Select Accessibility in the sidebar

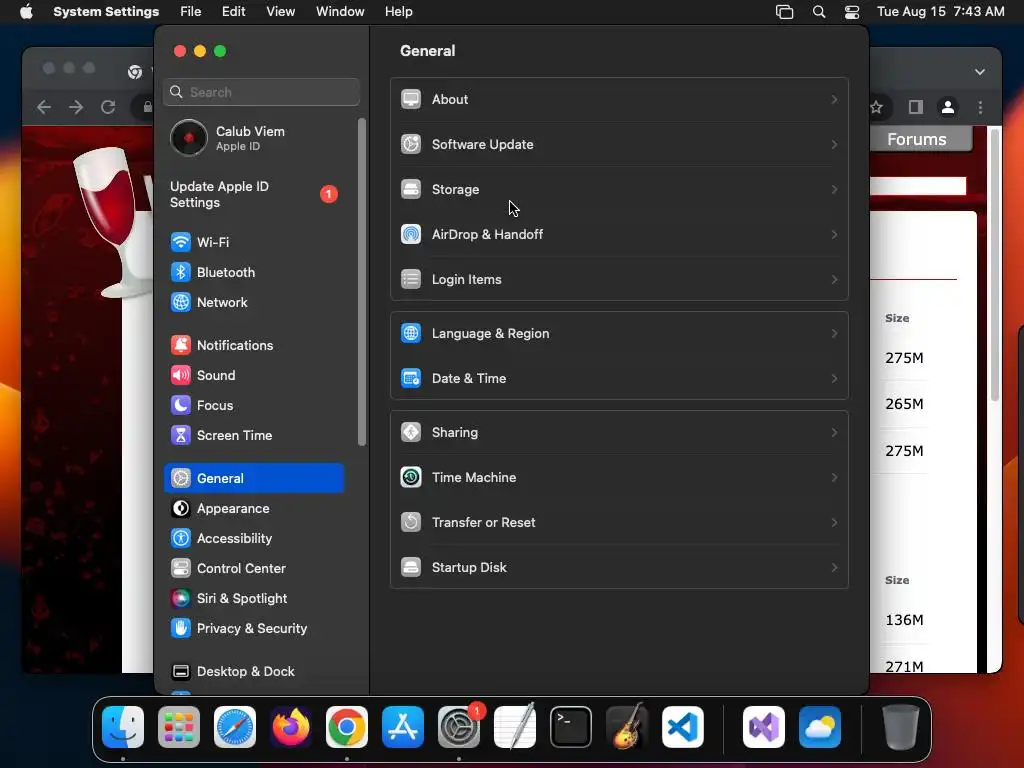[254, 539]
